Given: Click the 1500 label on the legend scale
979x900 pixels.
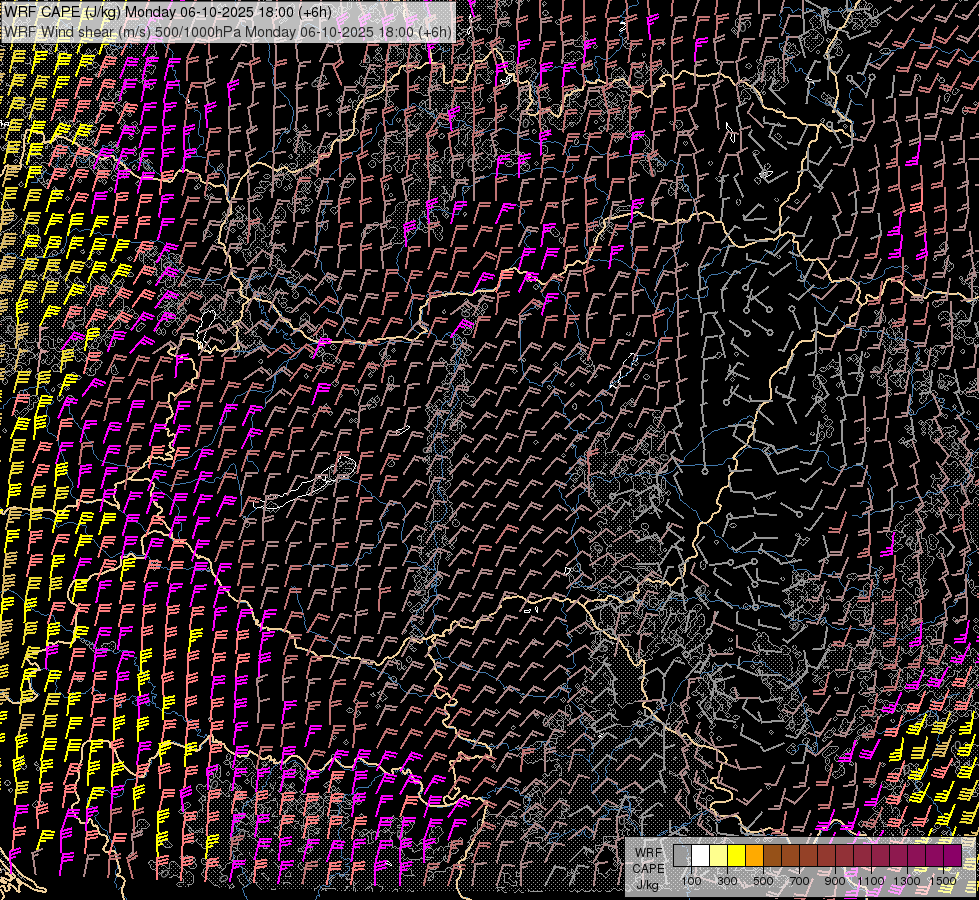Looking at the screenshot, I should [x=943, y=880].
